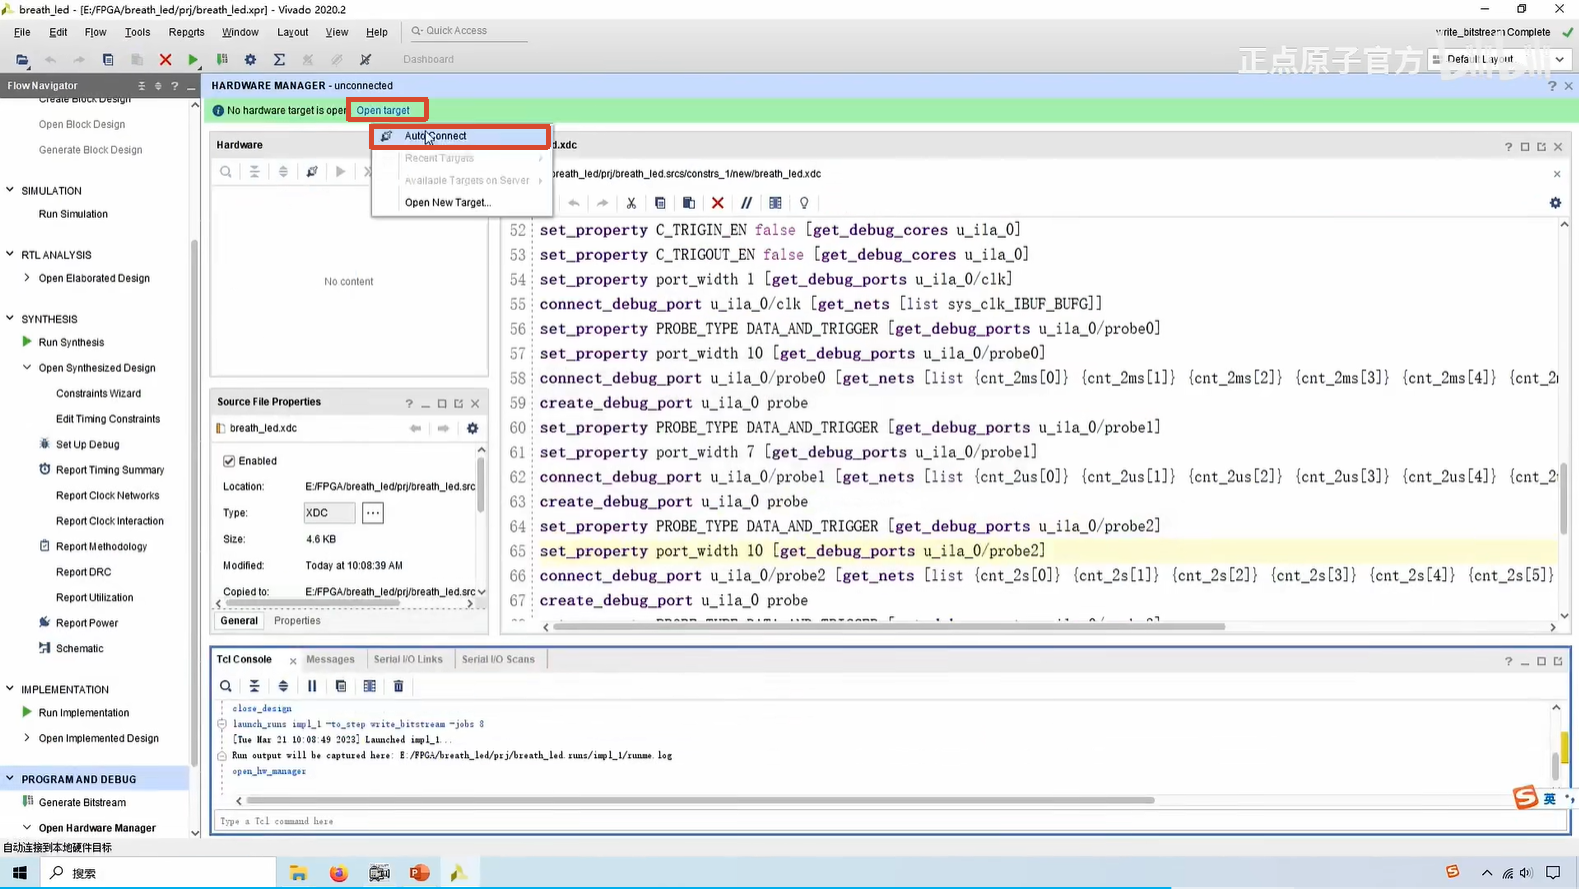Select Auto Connect from Open target menu
Viewport: 1579px width, 889px height.
[461, 136]
